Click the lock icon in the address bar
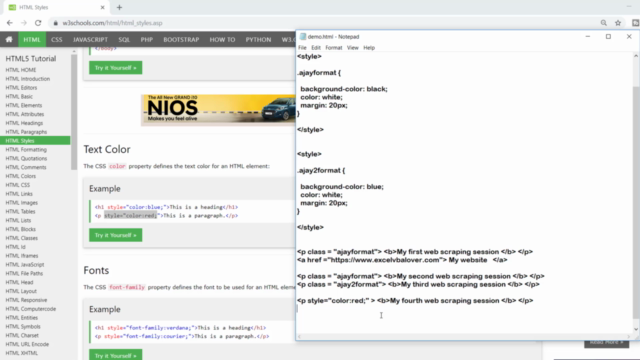640x360 pixels. pos(56,23)
